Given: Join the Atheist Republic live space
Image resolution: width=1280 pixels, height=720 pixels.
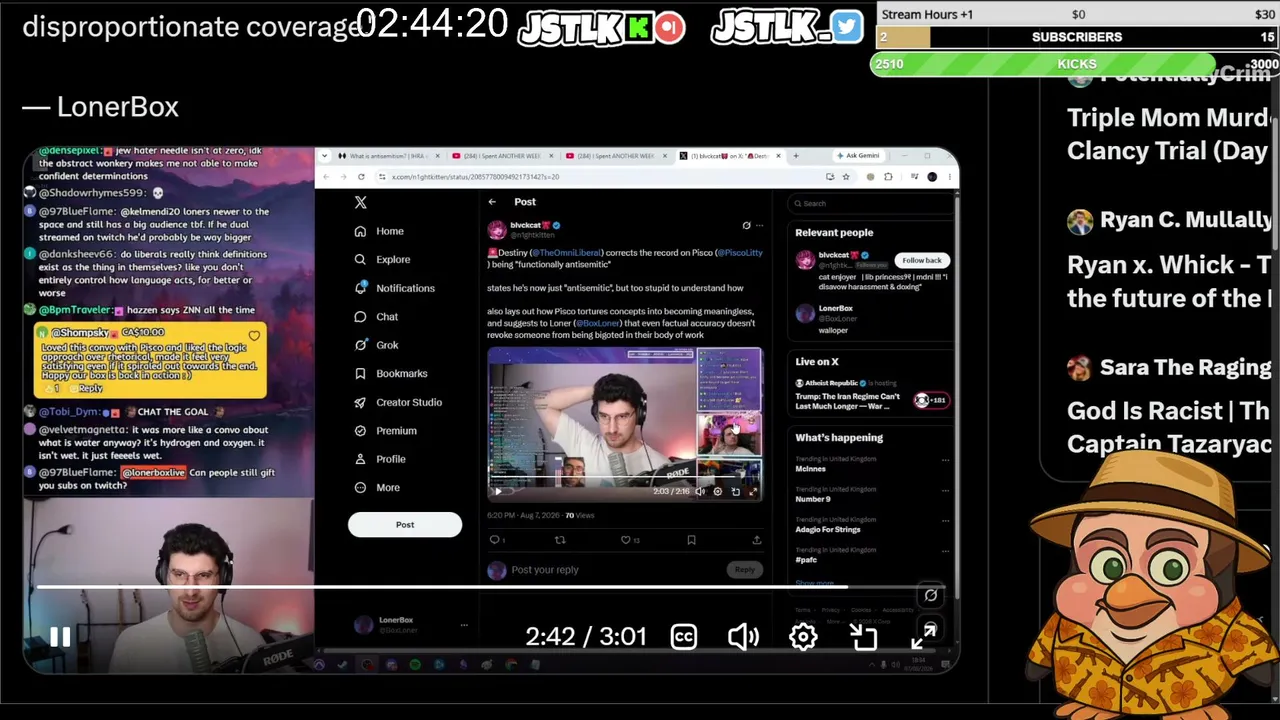Looking at the screenshot, I should [930, 400].
